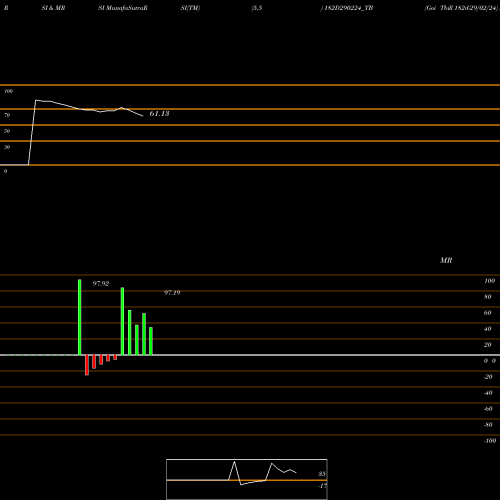This screenshot has height=500, width=500.
Task: Click the -100 label on MR axis
Action: pyautogui.click(x=490, y=441)
